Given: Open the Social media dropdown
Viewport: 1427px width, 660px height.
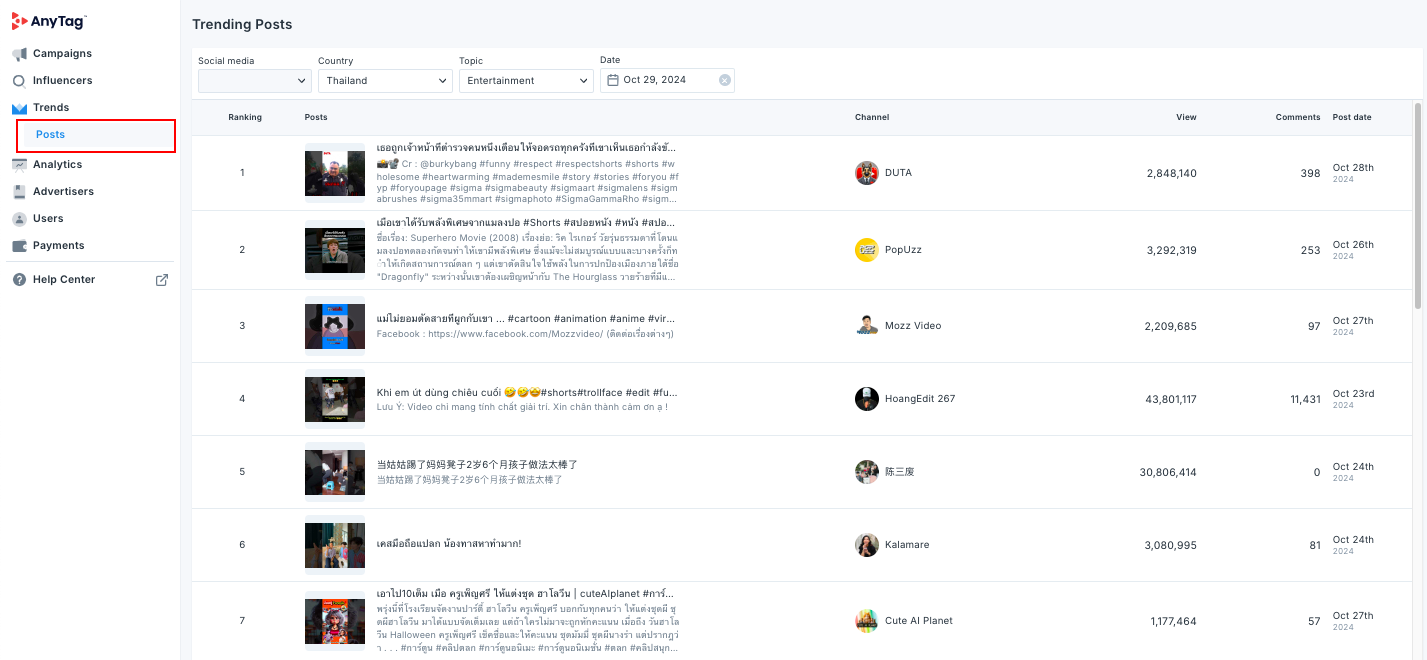Looking at the screenshot, I should point(254,81).
